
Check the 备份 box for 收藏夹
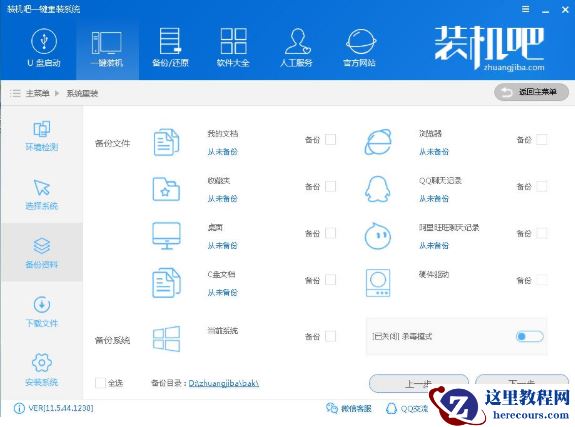(330, 186)
